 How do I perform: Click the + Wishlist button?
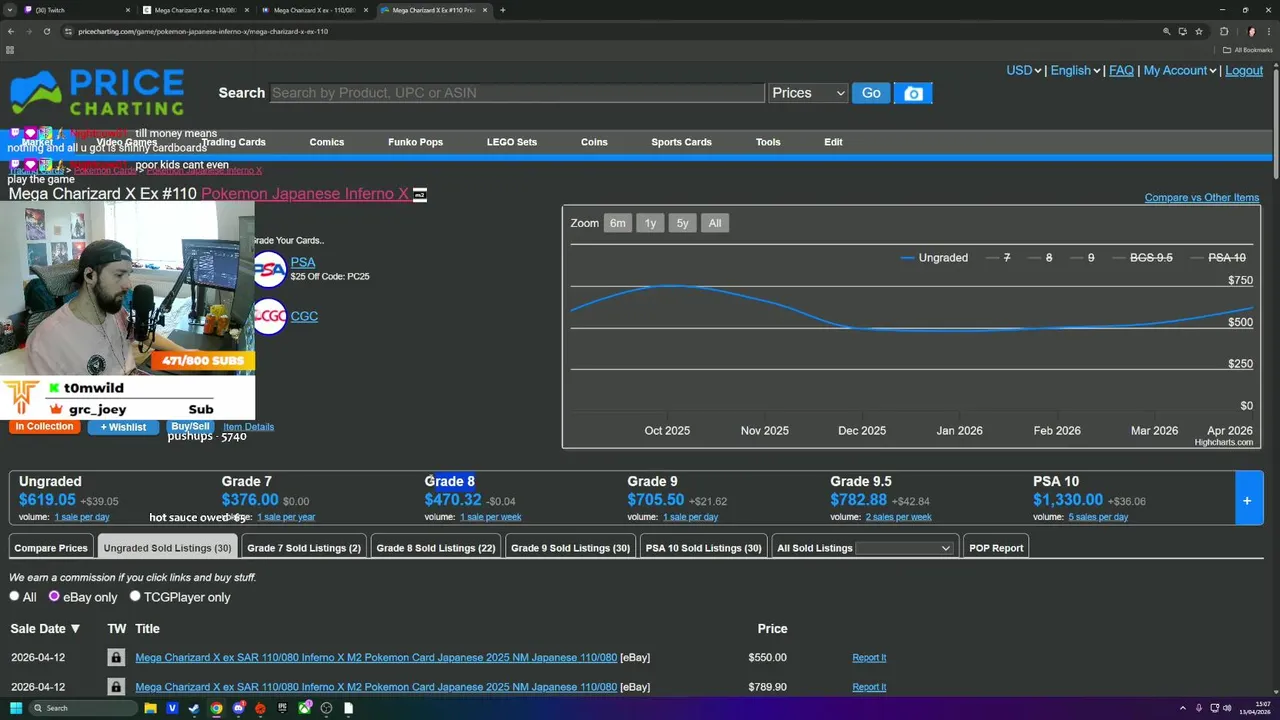pos(123,427)
